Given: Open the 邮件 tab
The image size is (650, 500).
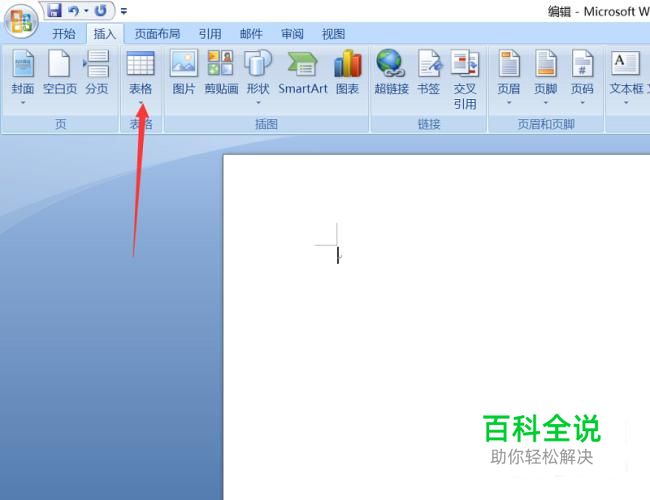Looking at the screenshot, I should coord(251,34).
